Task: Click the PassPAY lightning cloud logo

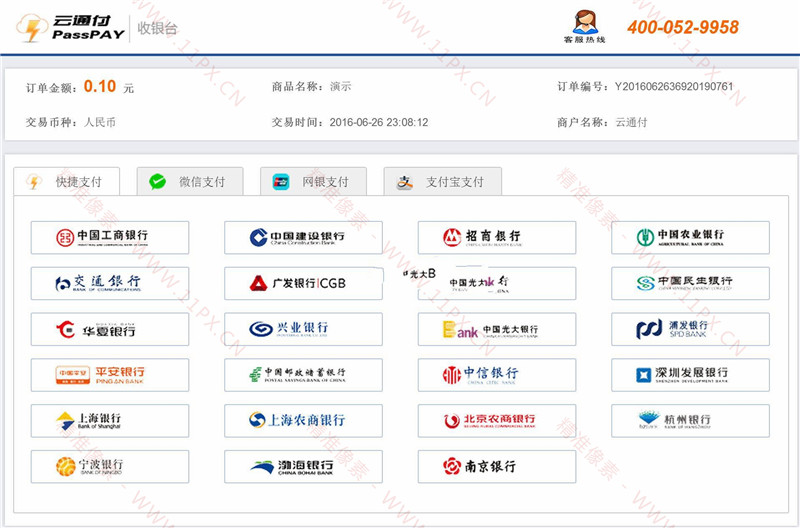Action: click(31, 28)
